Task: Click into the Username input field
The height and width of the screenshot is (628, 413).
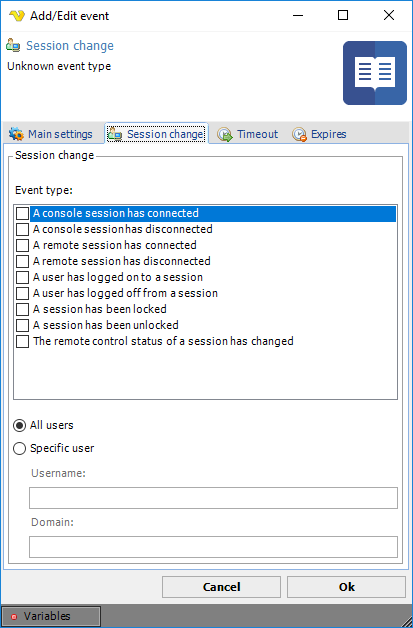Action: coord(213,498)
